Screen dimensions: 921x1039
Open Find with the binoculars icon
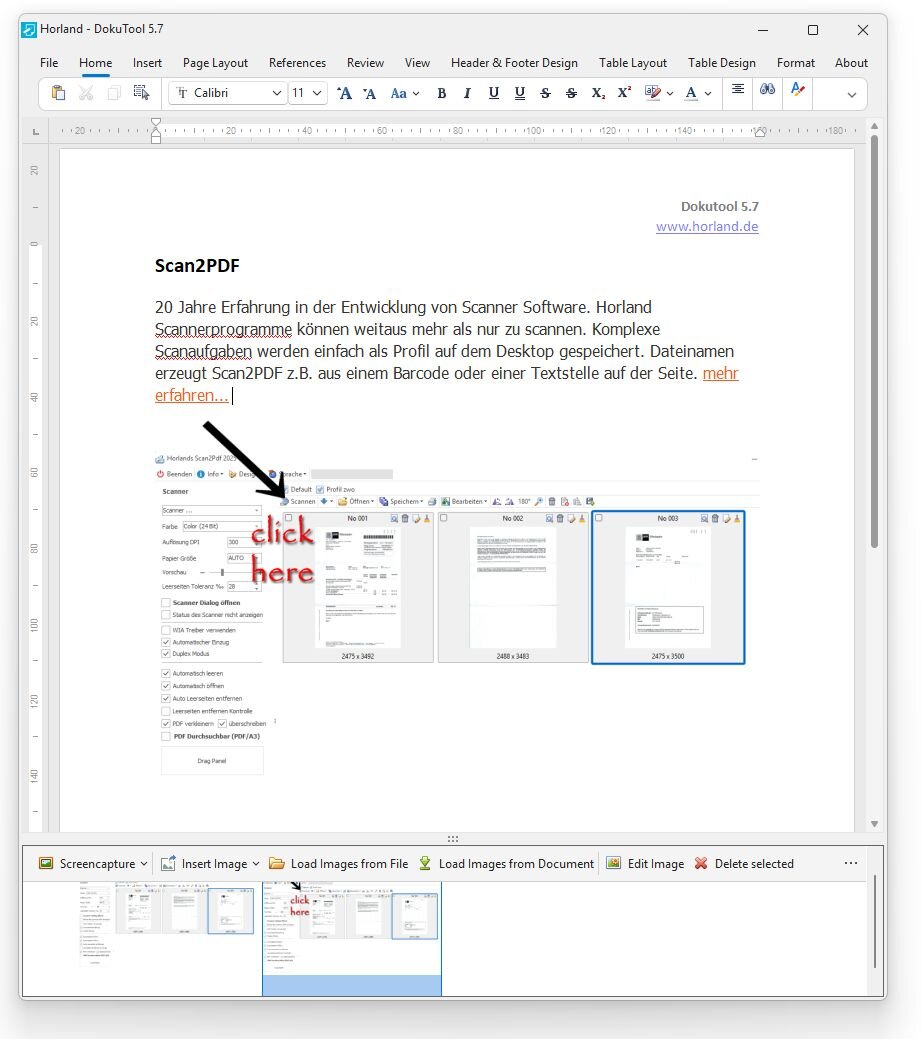coord(767,89)
